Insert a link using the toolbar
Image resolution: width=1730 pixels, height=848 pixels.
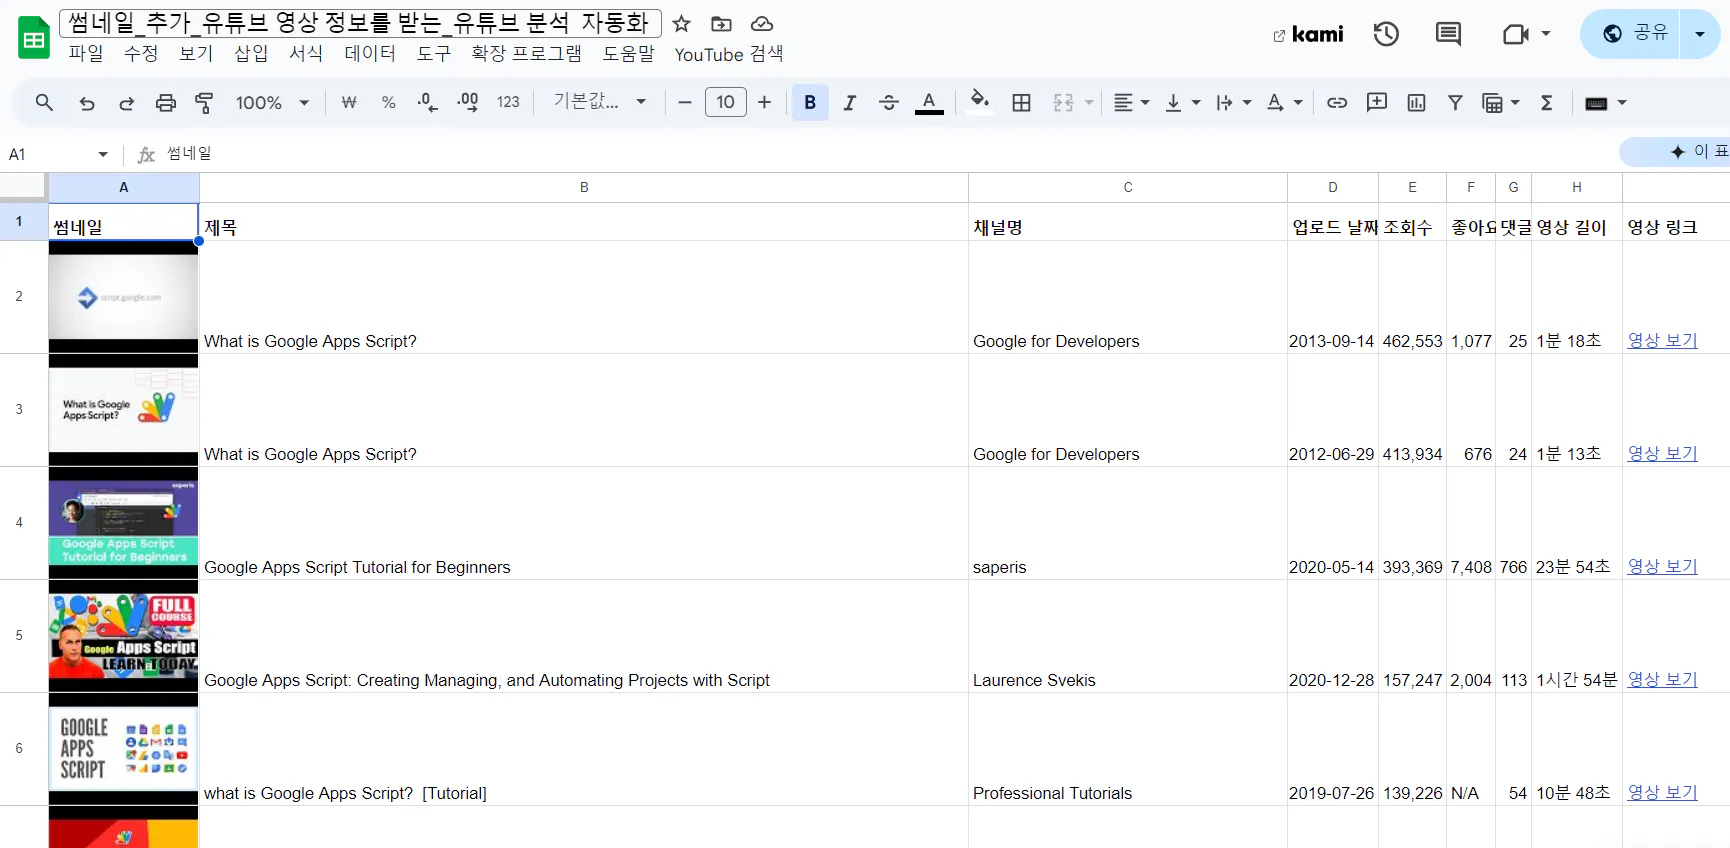point(1337,102)
